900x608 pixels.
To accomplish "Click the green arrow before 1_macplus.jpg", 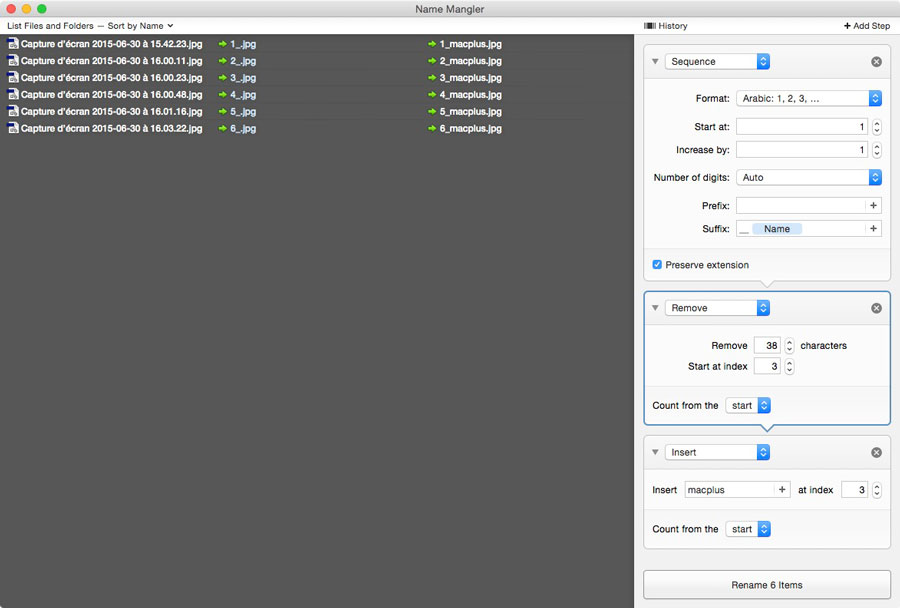I will (432, 44).
